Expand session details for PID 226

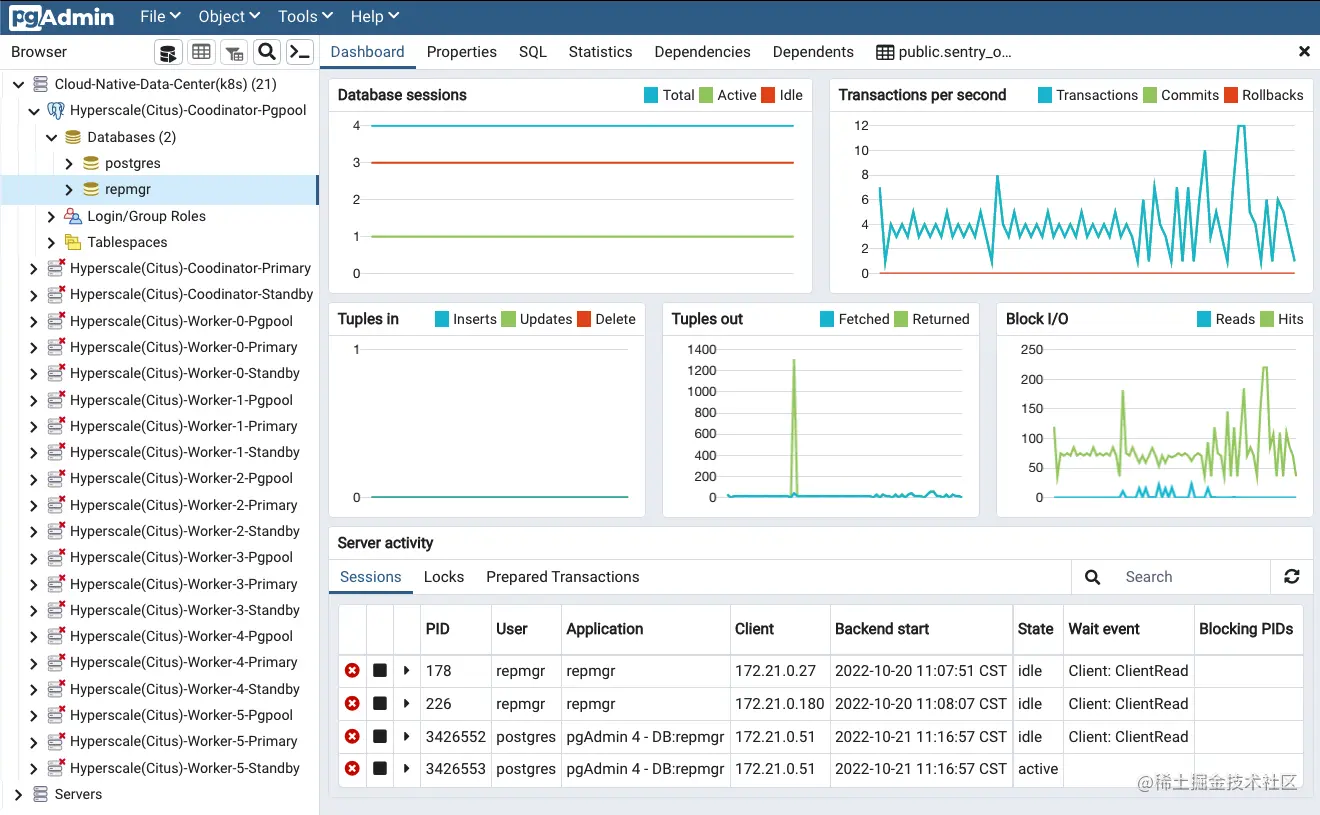406,704
